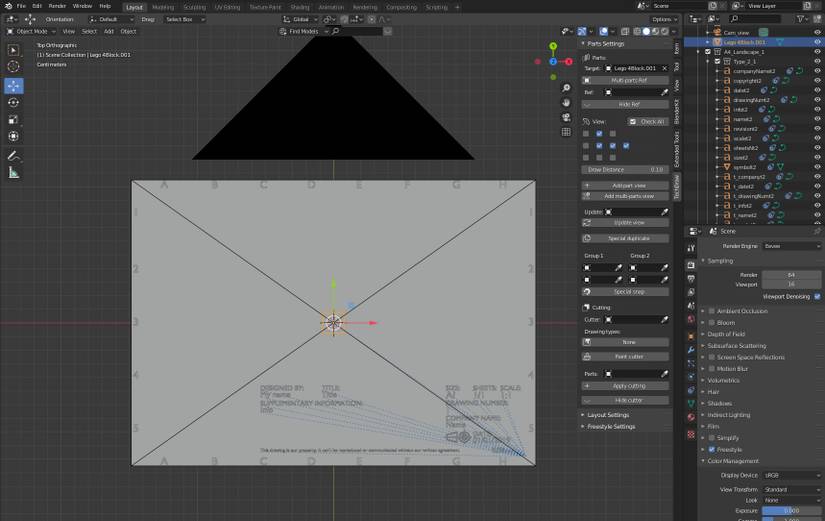Disable the Freestyle checkbox
Screen dimensions: 825x521
point(712,449)
